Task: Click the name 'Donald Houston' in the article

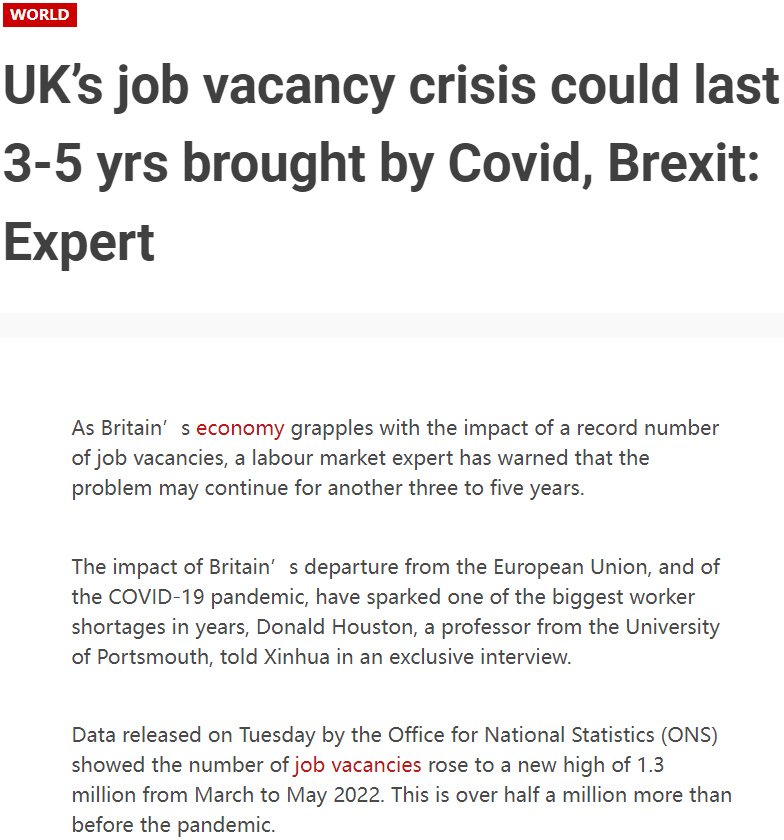Action: tap(336, 627)
